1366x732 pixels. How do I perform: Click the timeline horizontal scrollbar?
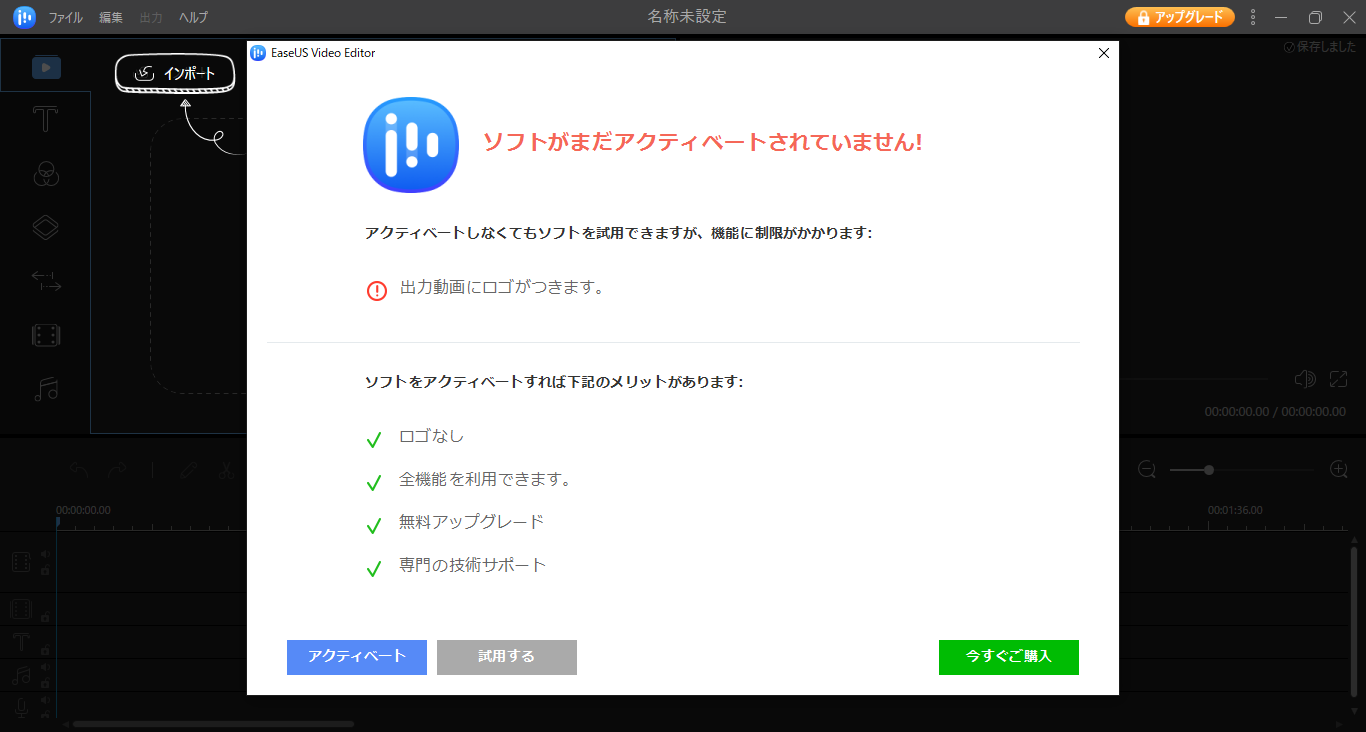tap(213, 723)
